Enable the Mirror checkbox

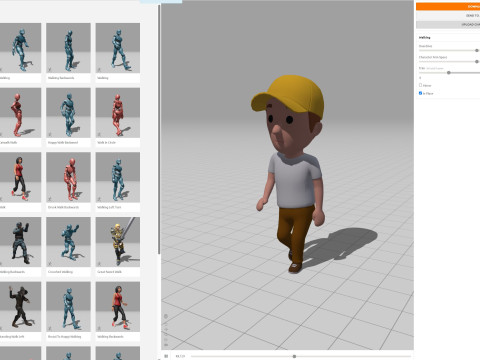pyautogui.click(x=420, y=85)
